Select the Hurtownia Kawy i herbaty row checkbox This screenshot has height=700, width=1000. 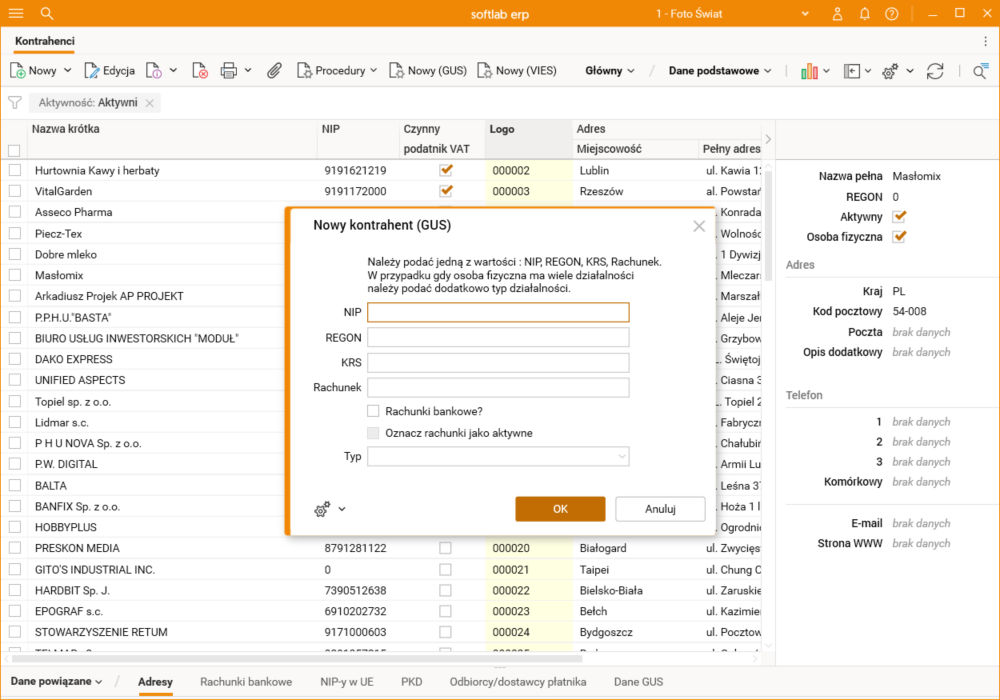point(14,171)
